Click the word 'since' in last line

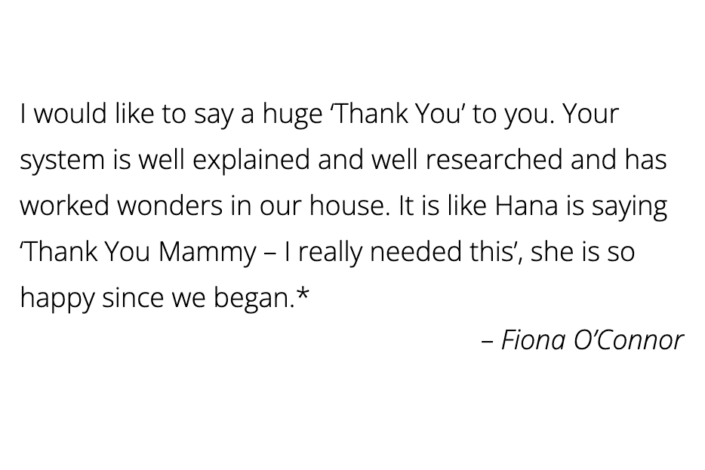point(133,297)
